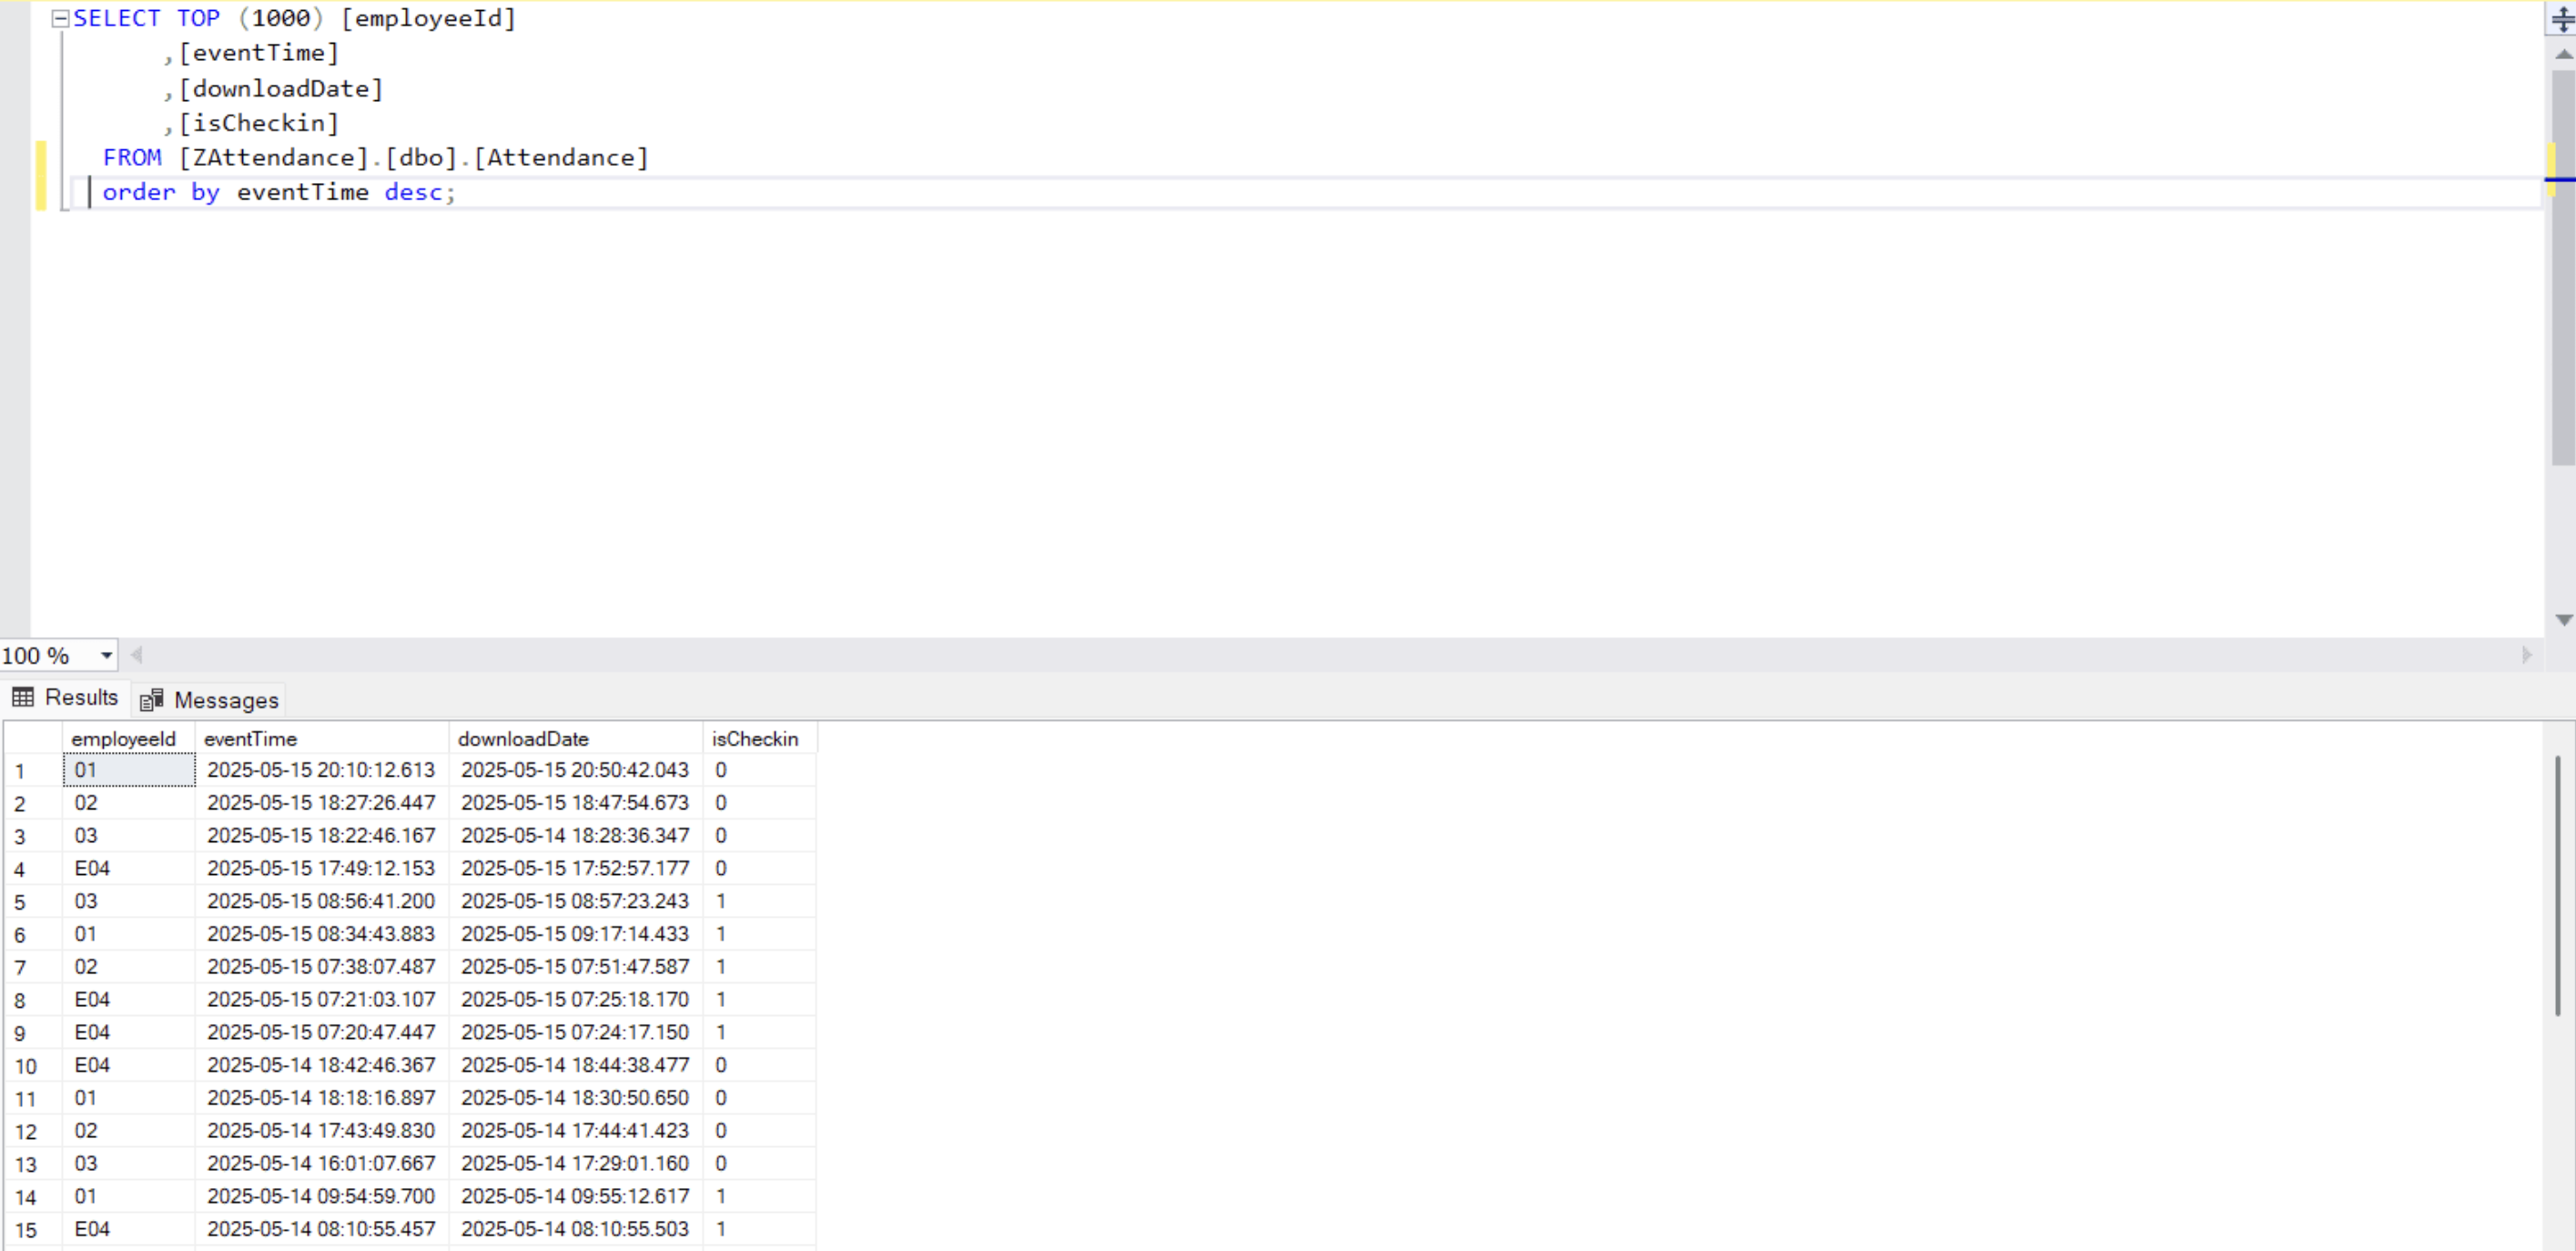Screen dimensions: 2576x1251
Task: Switch to the Messages tab
Action: [225, 700]
